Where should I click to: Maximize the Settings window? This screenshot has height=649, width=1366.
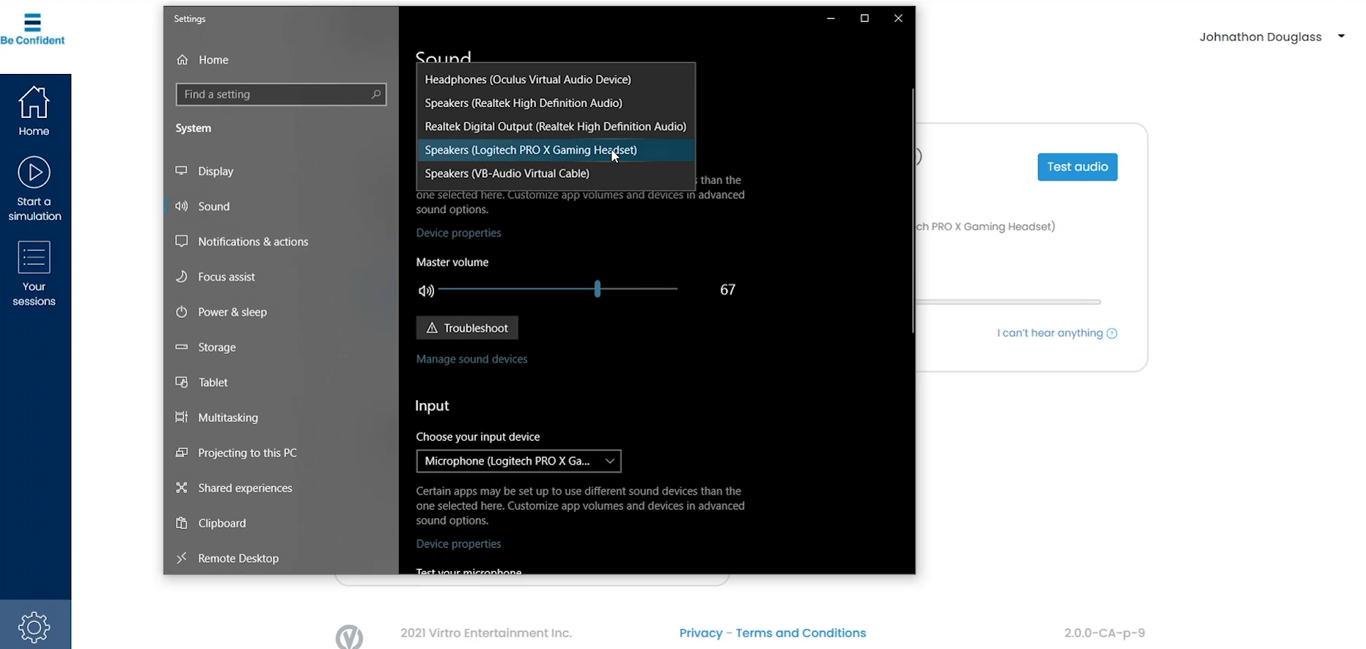click(864, 18)
